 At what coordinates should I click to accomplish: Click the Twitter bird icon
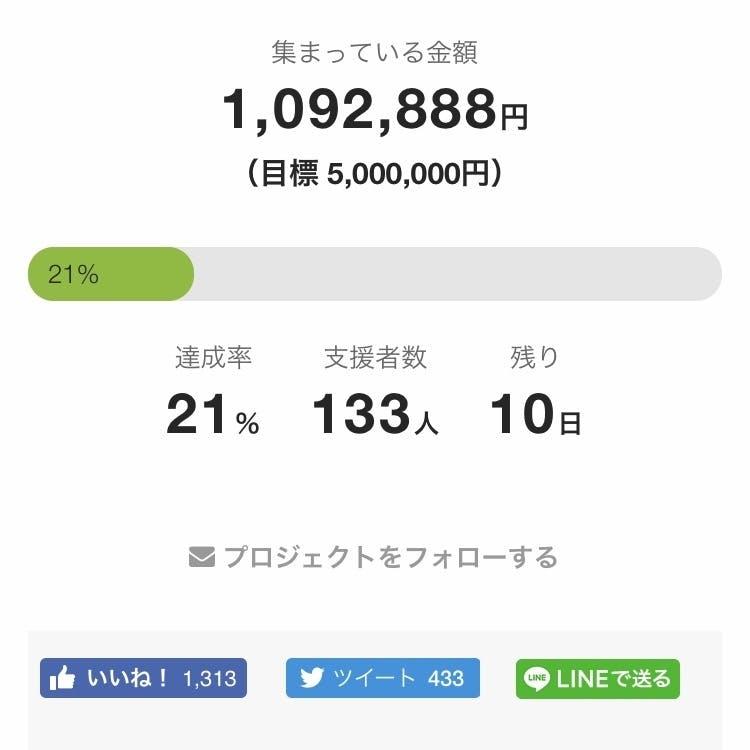(312, 678)
